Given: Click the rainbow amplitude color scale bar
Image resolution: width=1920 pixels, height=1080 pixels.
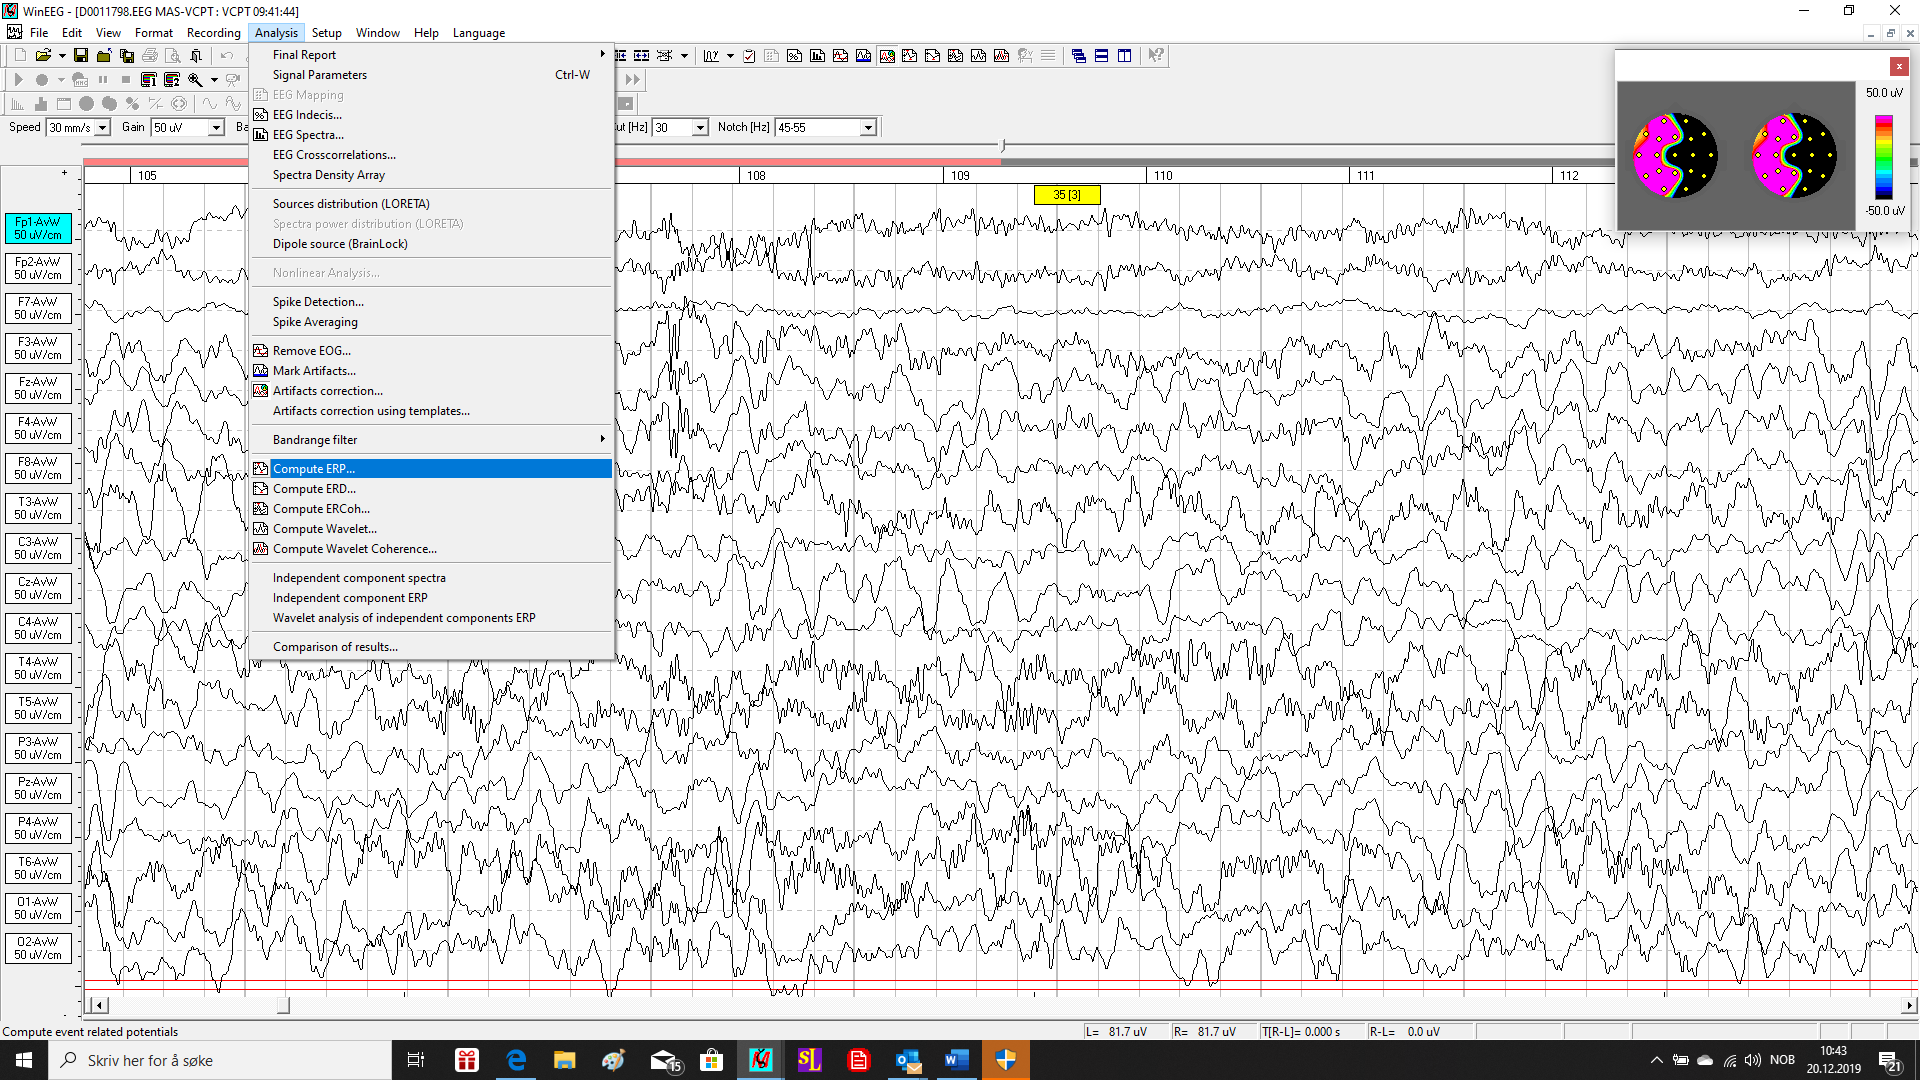Looking at the screenshot, I should tap(1883, 157).
